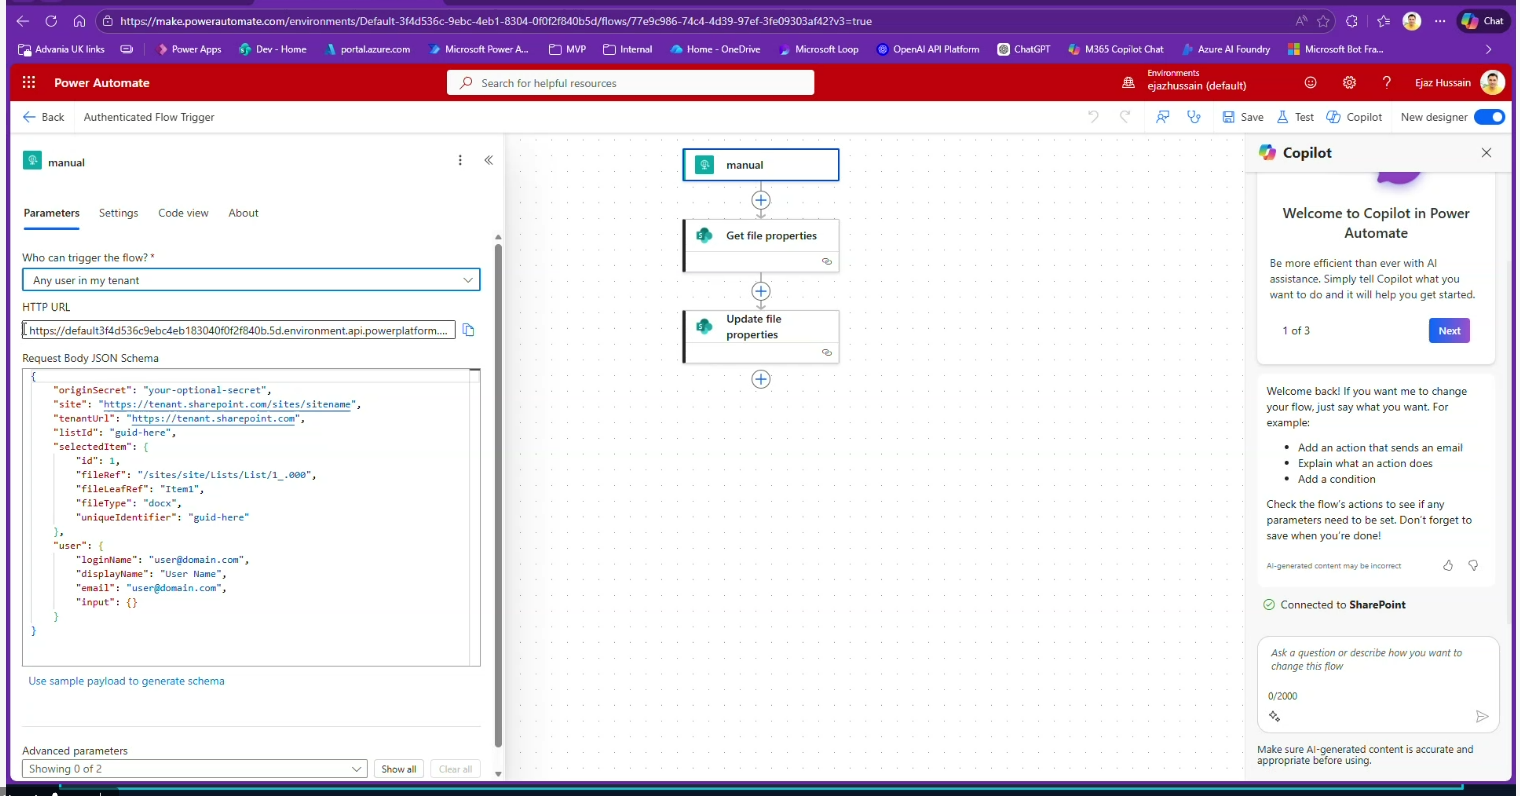
Task: Click the thumbs up on Copilot response
Action: click(1448, 566)
